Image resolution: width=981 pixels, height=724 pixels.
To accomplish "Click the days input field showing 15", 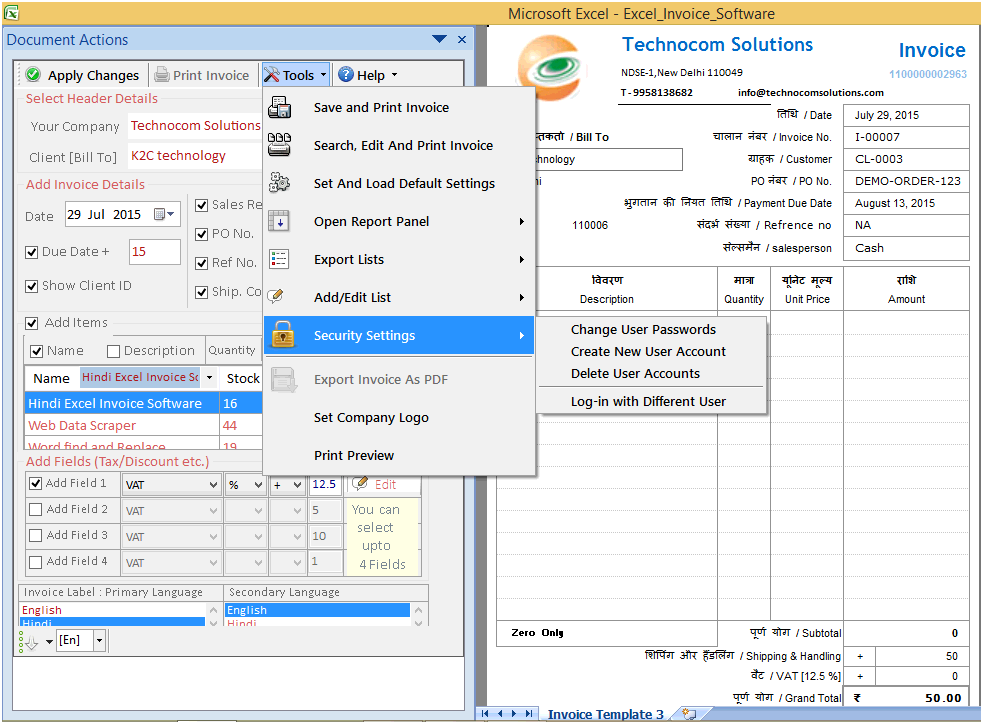I will [x=154, y=252].
